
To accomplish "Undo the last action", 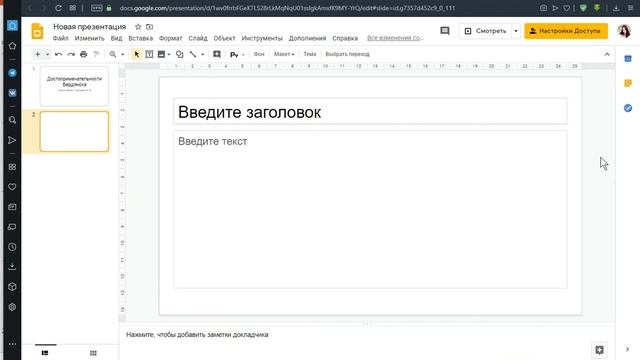I will click(x=58, y=54).
